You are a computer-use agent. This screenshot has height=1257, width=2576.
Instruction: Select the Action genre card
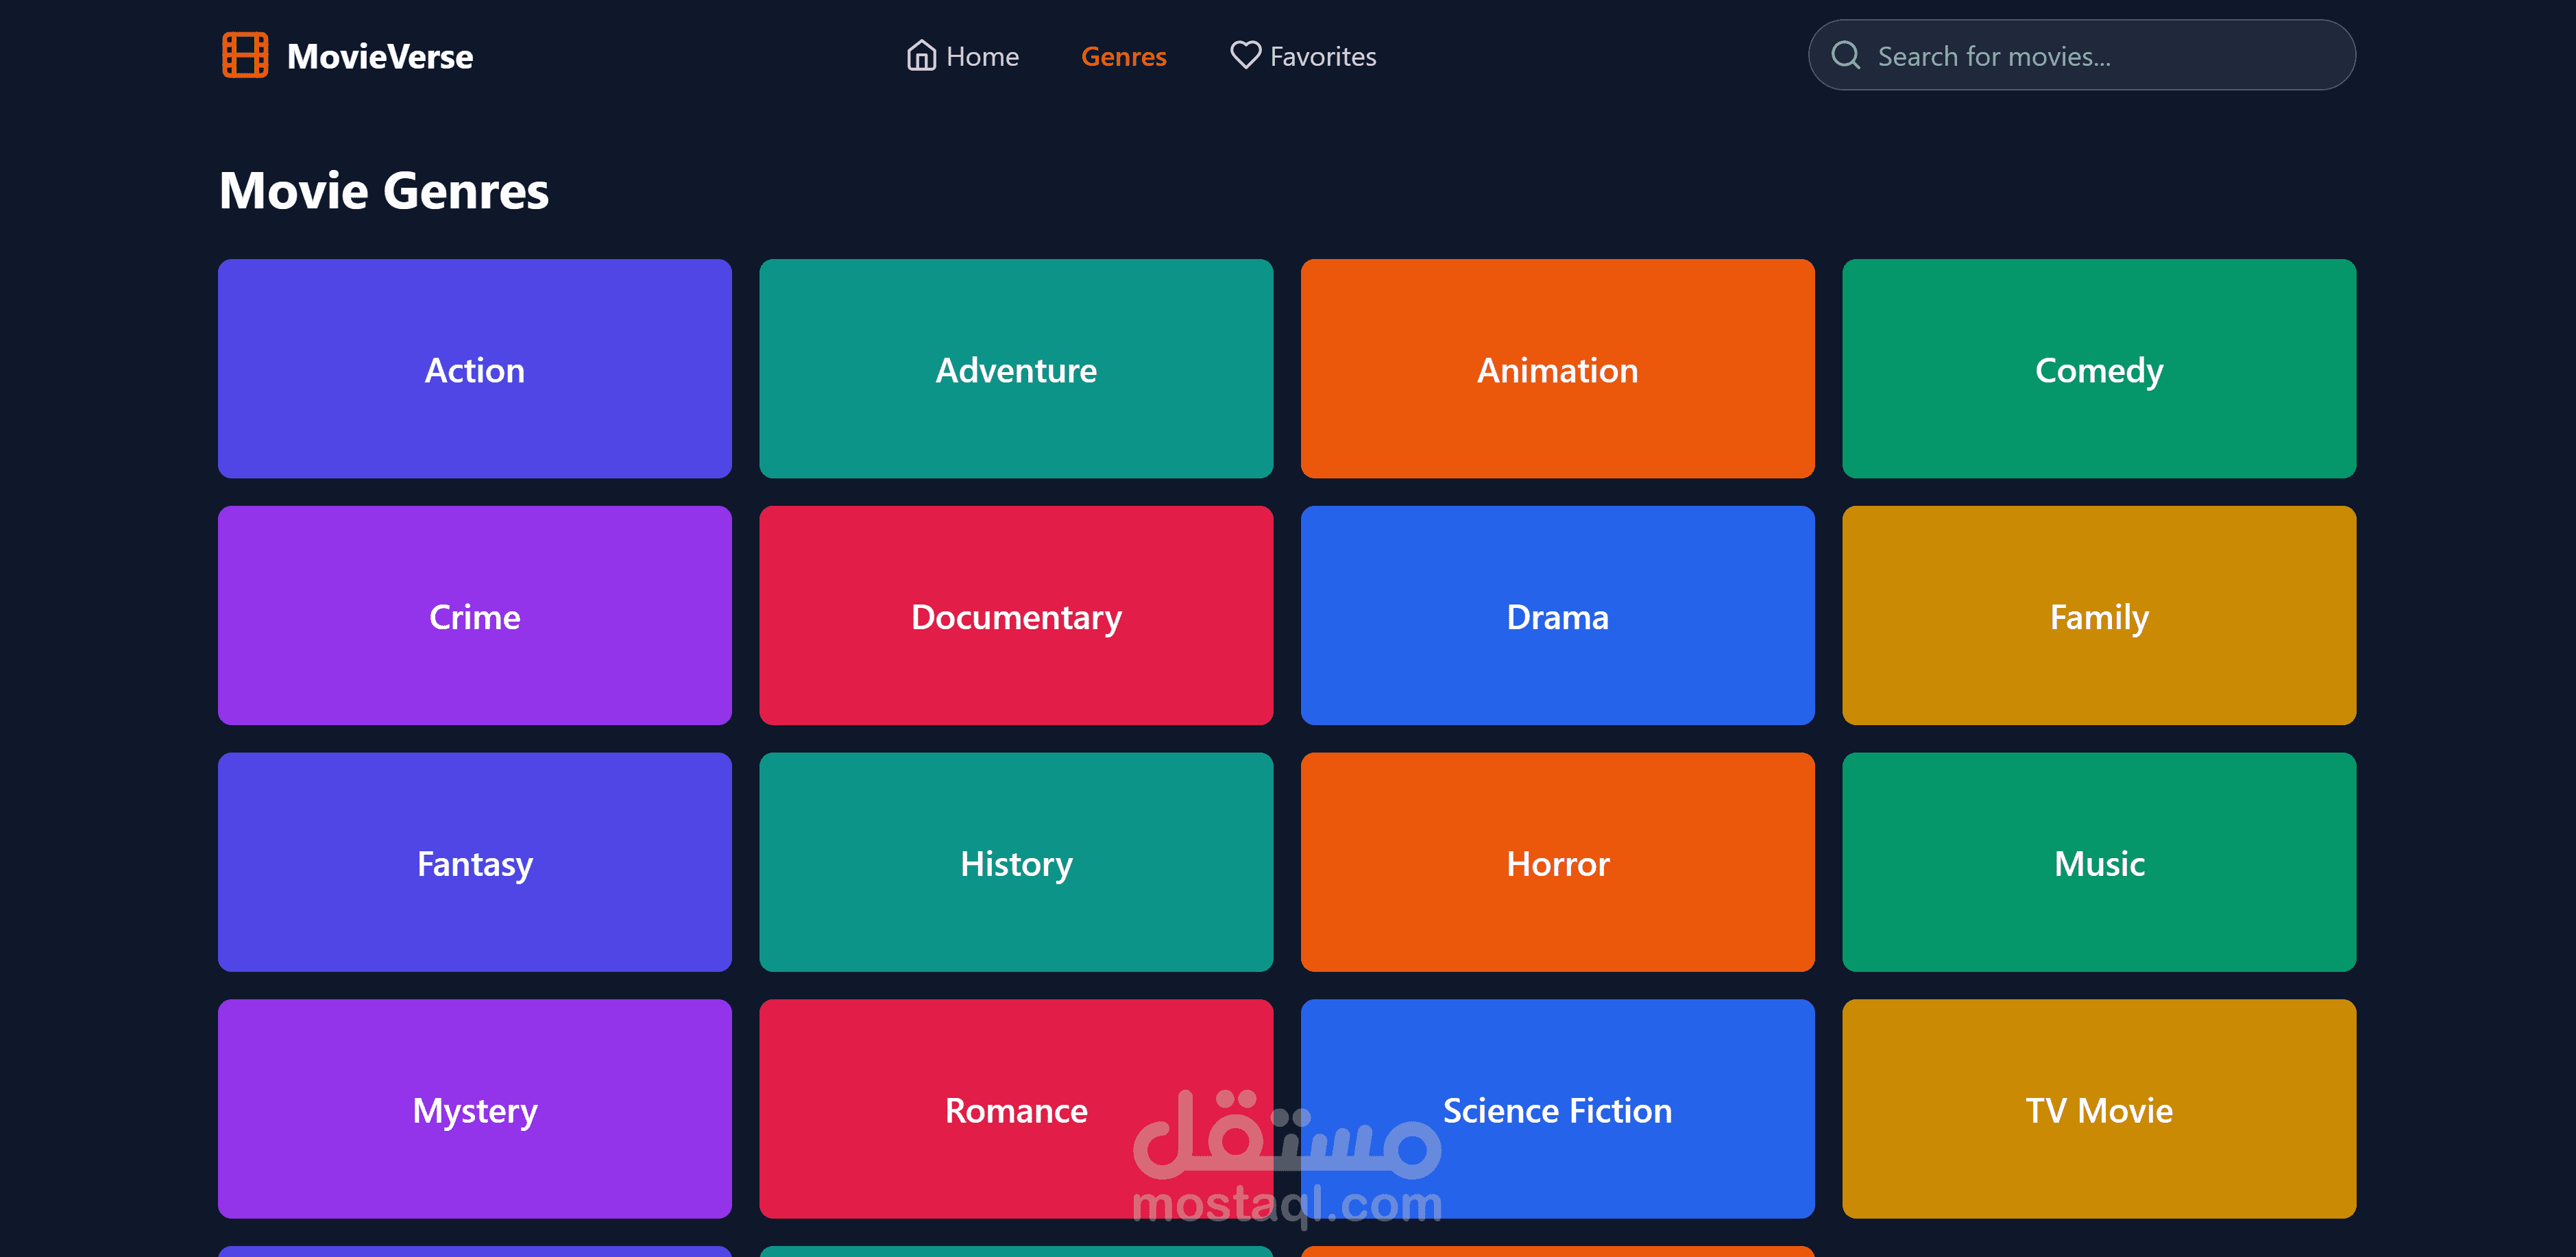tap(474, 369)
